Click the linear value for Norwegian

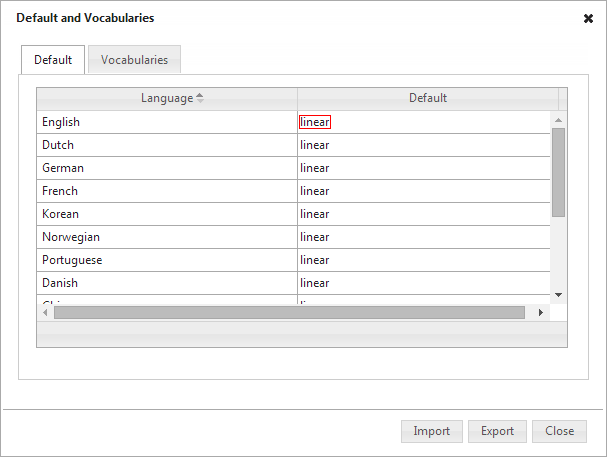coord(314,237)
